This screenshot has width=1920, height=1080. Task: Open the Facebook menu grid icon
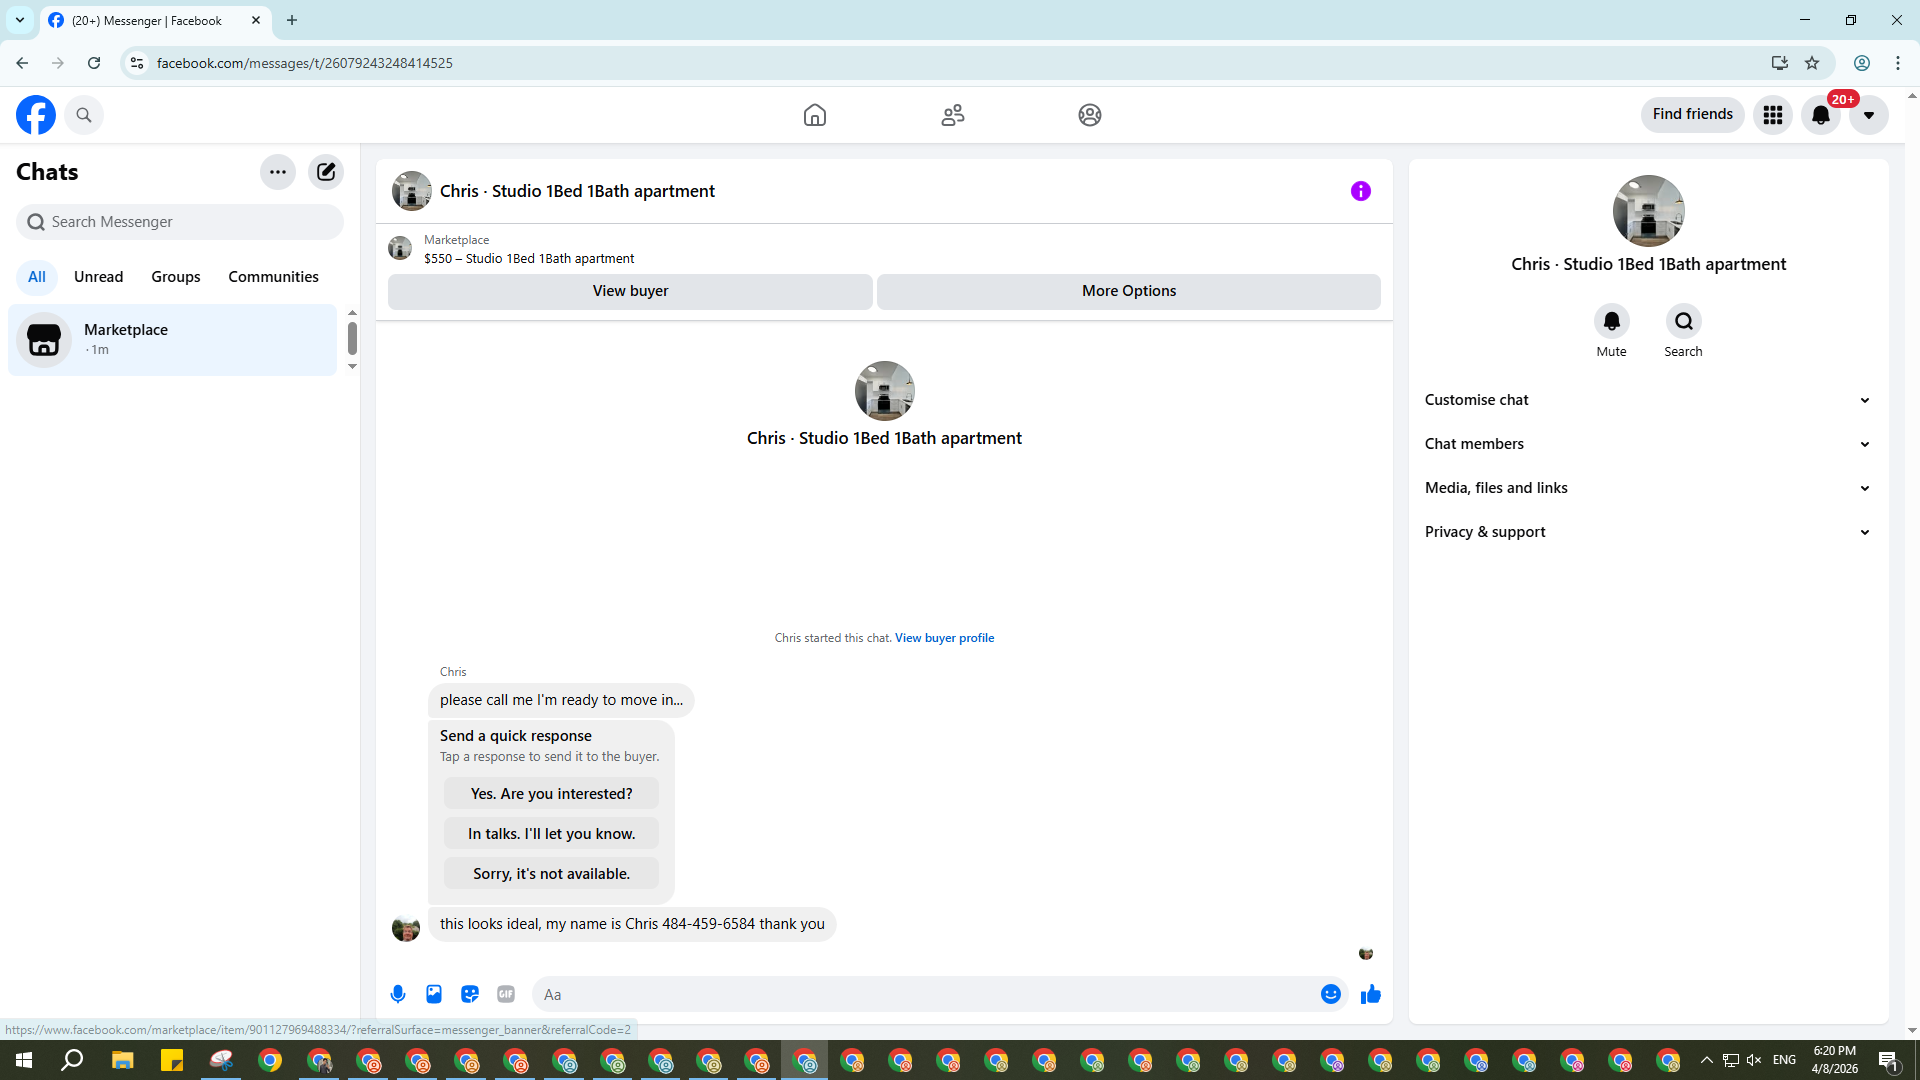coord(1772,115)
